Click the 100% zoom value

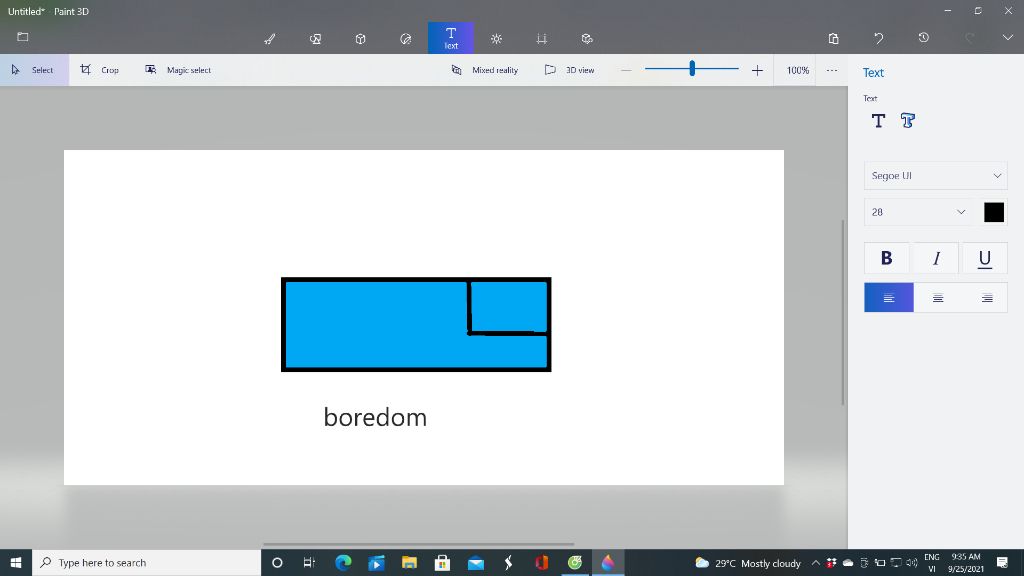[x=797, y=70]
